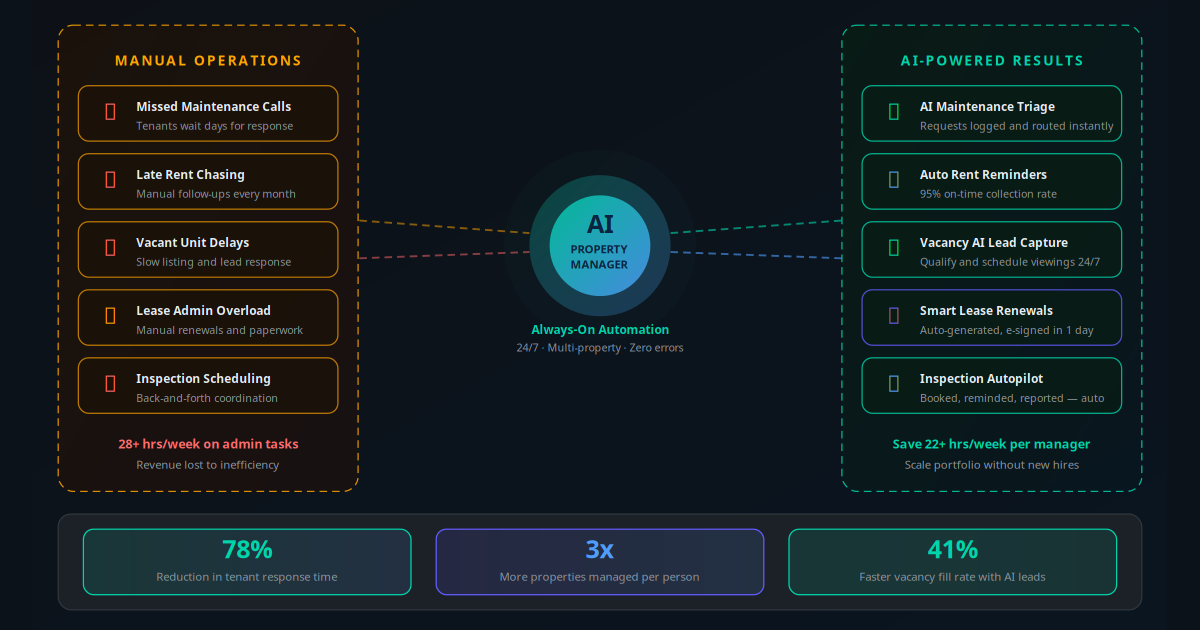This screenshot has height=630, width=1200.
Task: Click the icon beside AI Maintenance Triage
Action: (894, 112)
